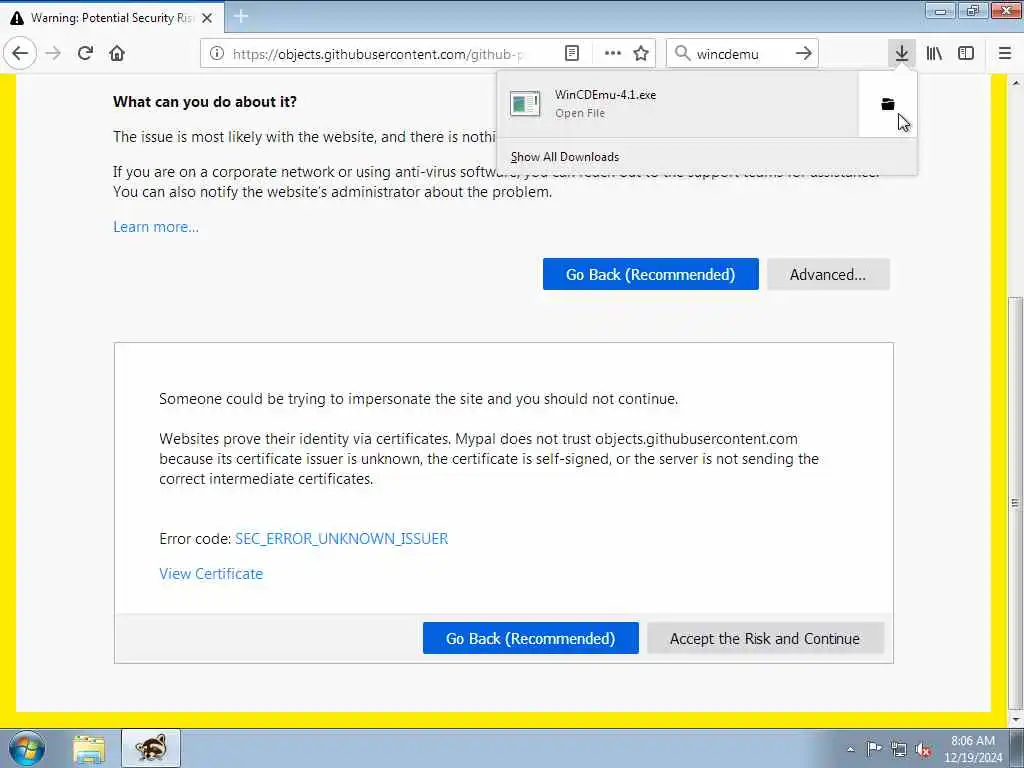Screen dimensions: 1024x768
Task: Show site information icon in address bar
Action: [x=217, y=54]
